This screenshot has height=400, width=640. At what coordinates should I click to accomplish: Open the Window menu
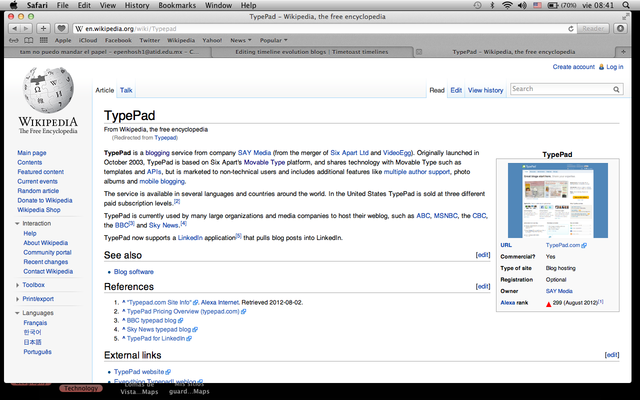[218, 5]
